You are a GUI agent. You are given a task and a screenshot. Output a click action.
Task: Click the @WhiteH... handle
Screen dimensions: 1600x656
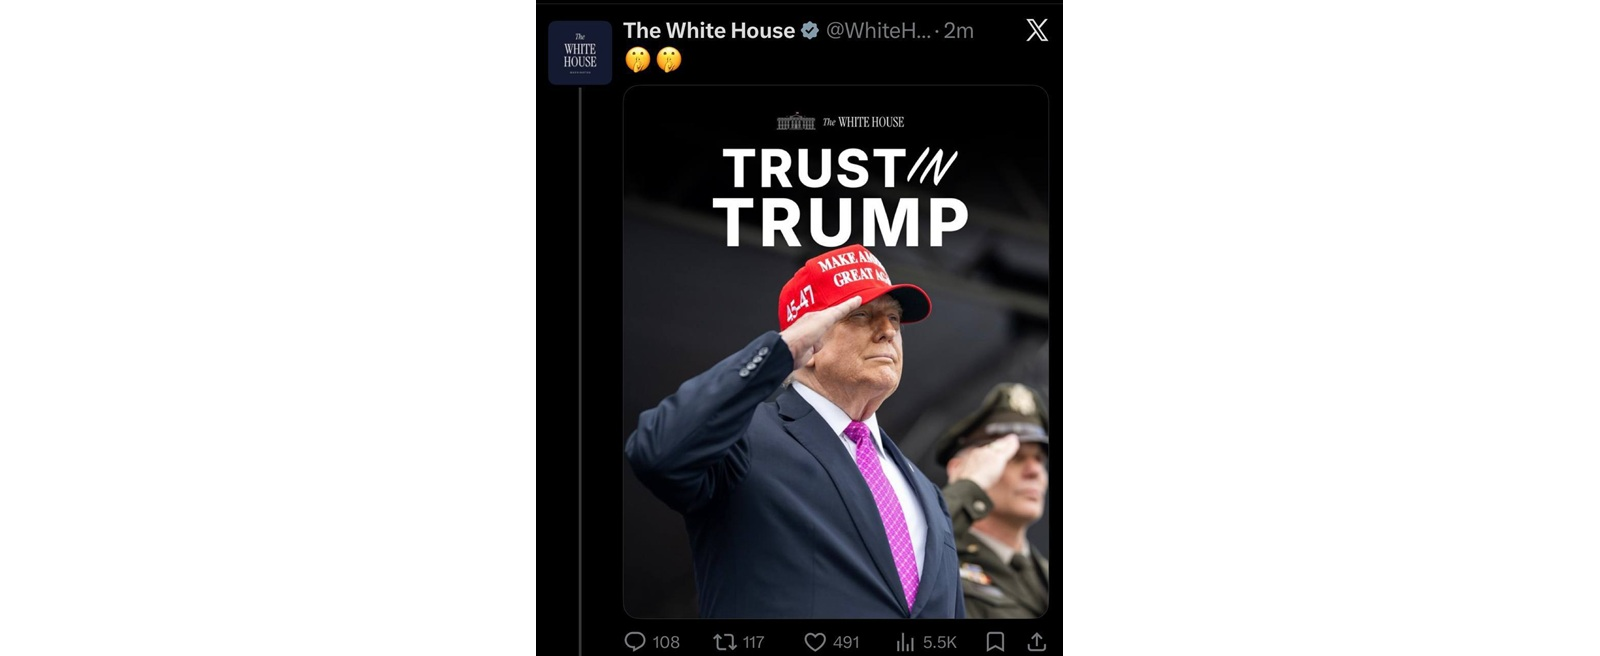pyautogui.click(x=878, y=31)
